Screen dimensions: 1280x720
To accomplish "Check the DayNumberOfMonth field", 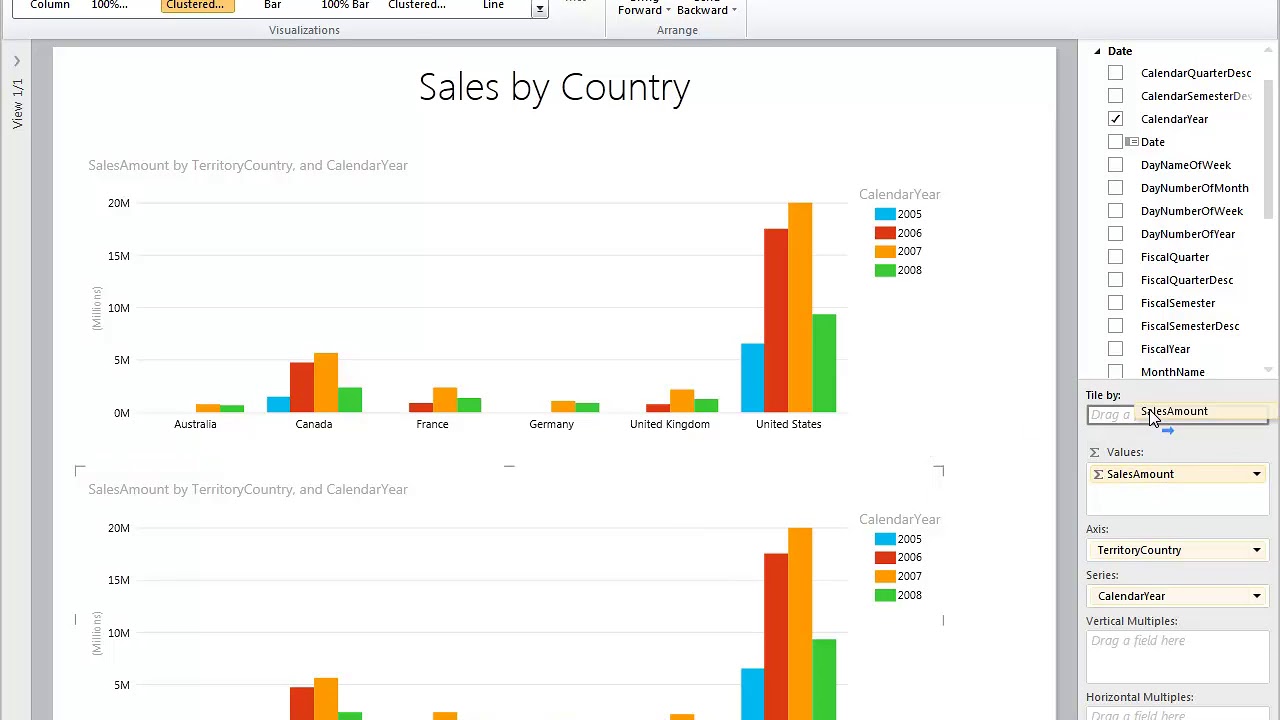I will click(1115, 188).
